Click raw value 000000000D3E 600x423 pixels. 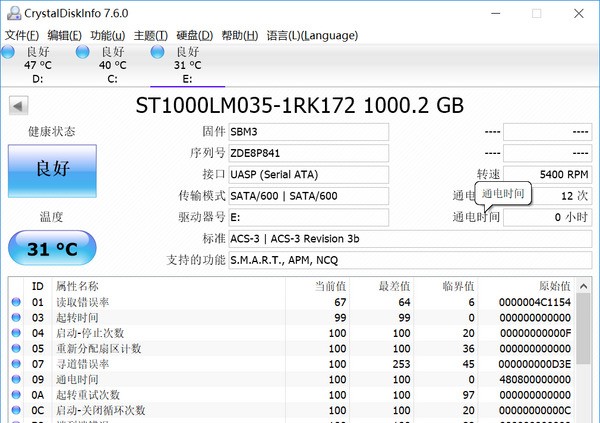[x=535, y=364]
